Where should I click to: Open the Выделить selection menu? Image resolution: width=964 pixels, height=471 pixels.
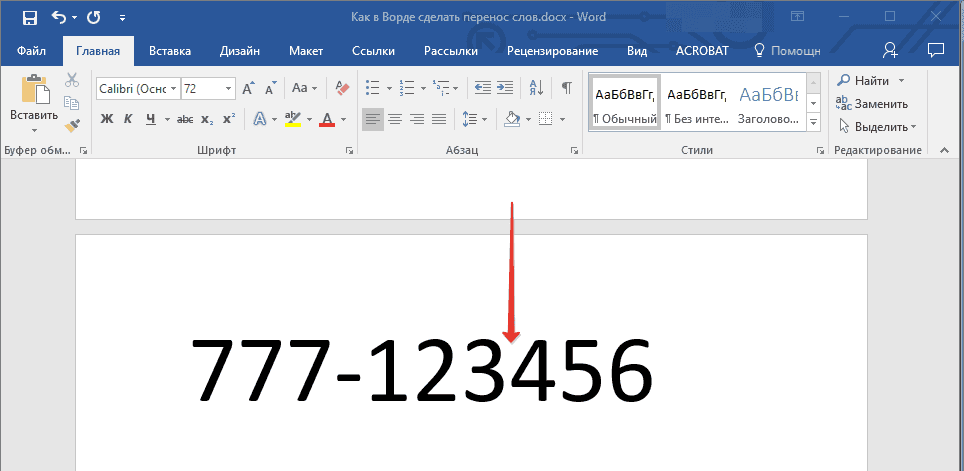tap(877, 127)
